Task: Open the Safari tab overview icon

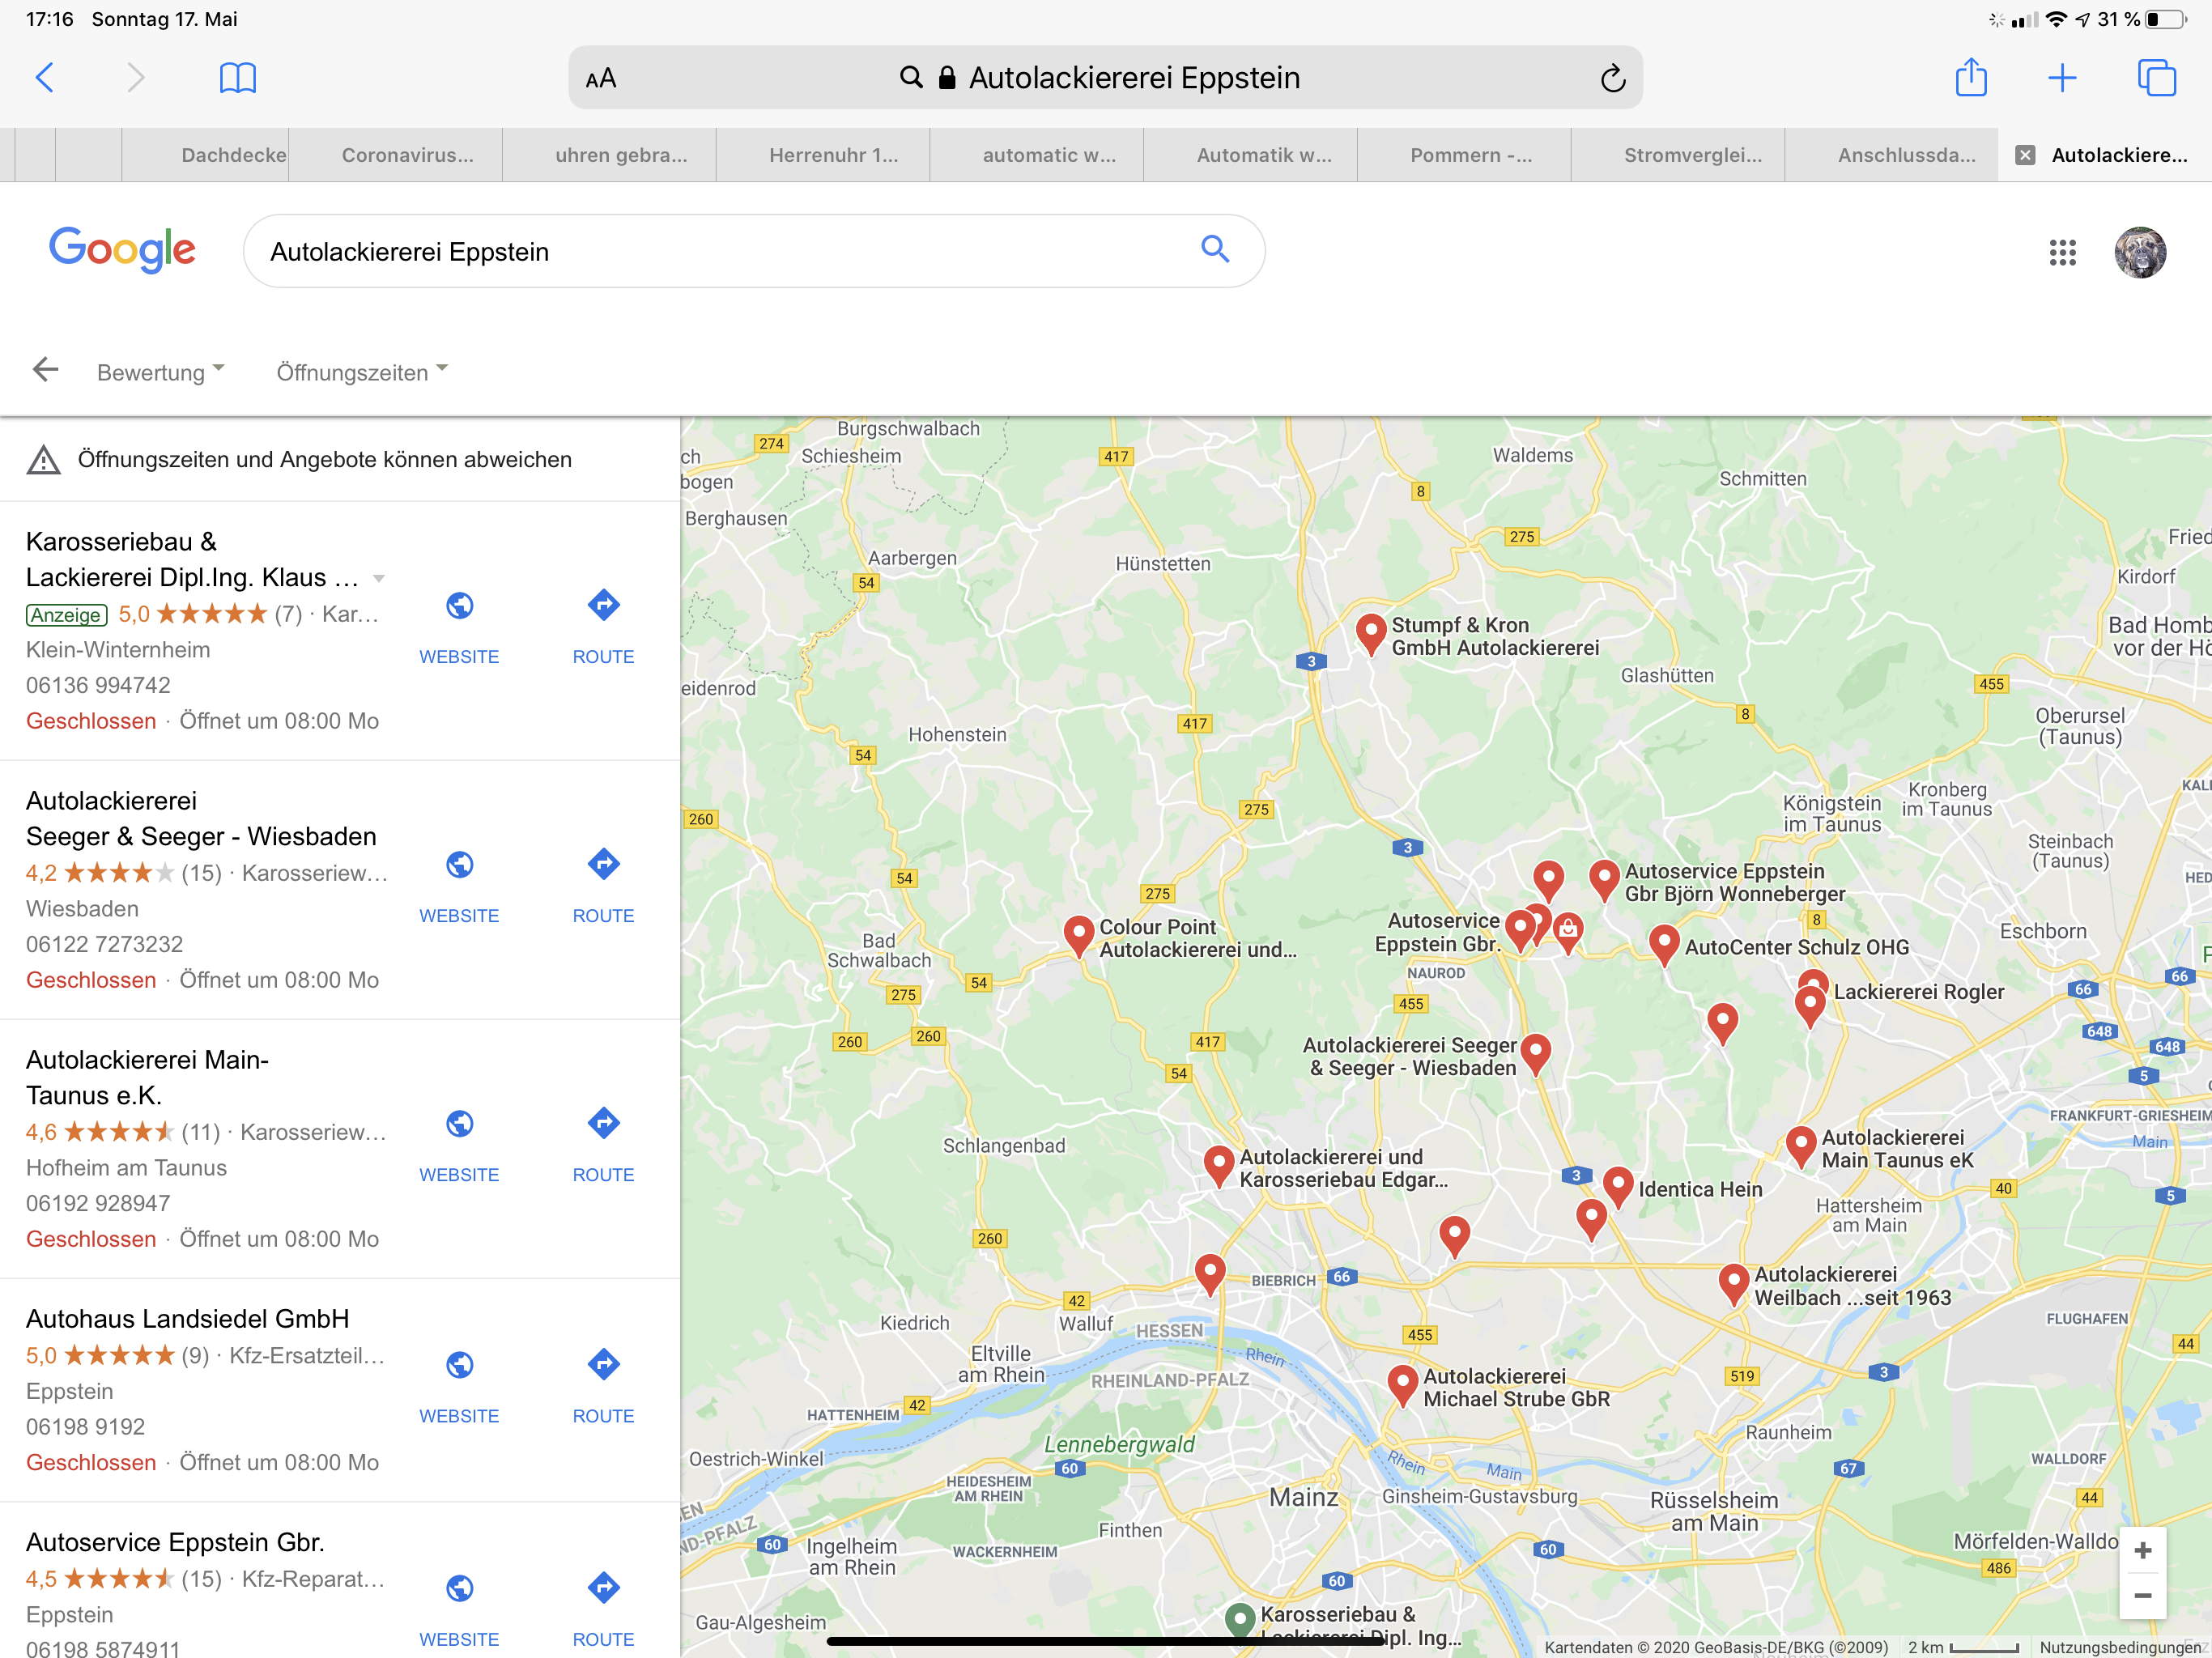Action: coord(2155,77)
